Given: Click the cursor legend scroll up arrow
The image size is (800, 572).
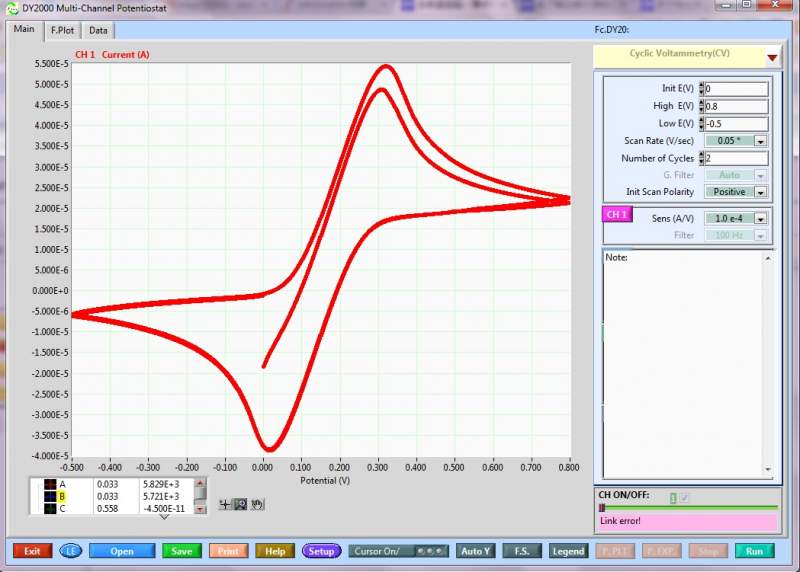Looking at the screenshot, I should point(201,483).
